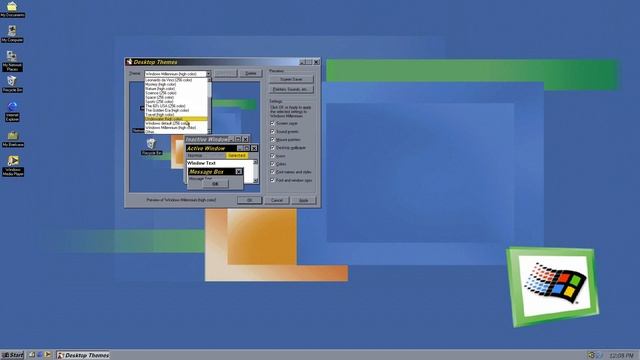Open My Briefcase desktop icon
The height and width of the screenshot is (360, 640).
13,139
